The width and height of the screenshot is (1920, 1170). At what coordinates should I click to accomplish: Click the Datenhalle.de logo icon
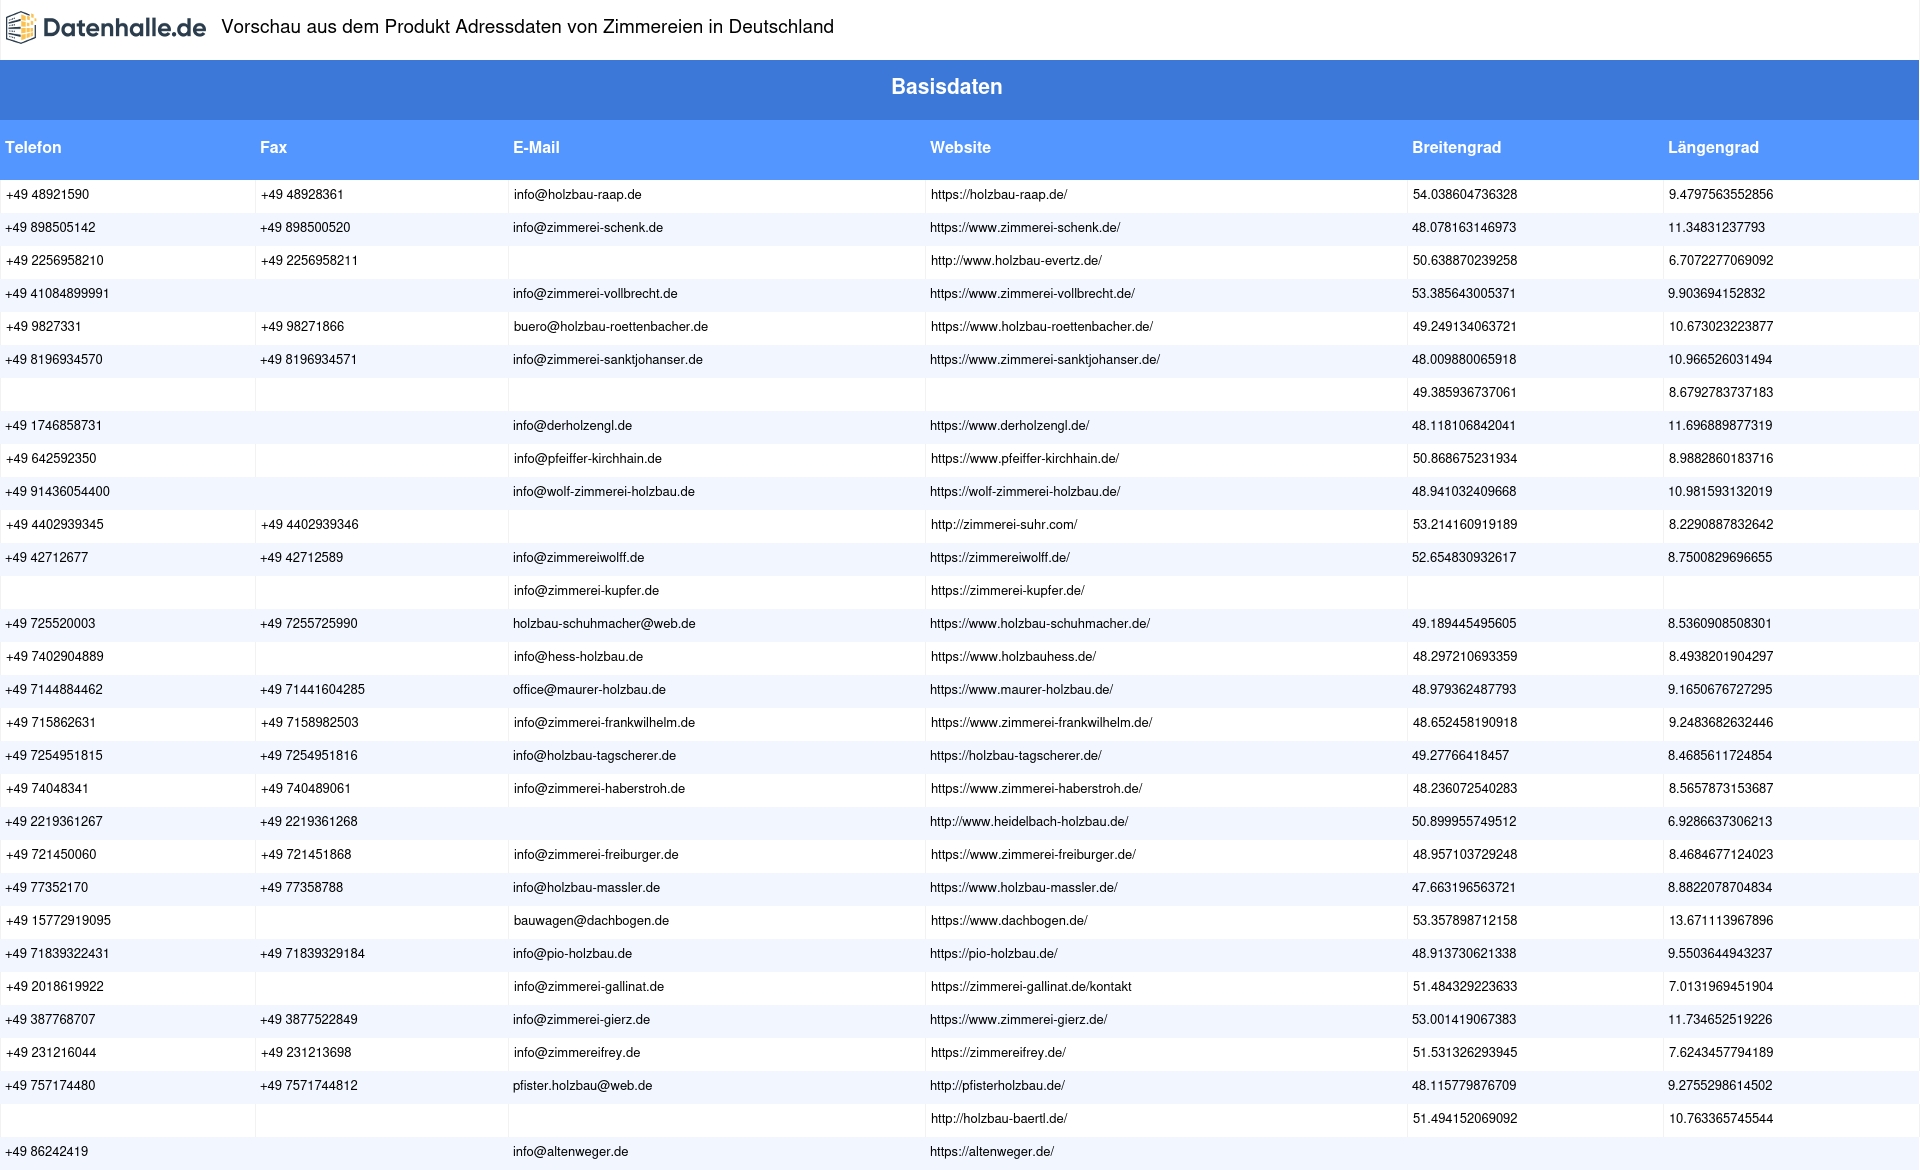point(21,28)
